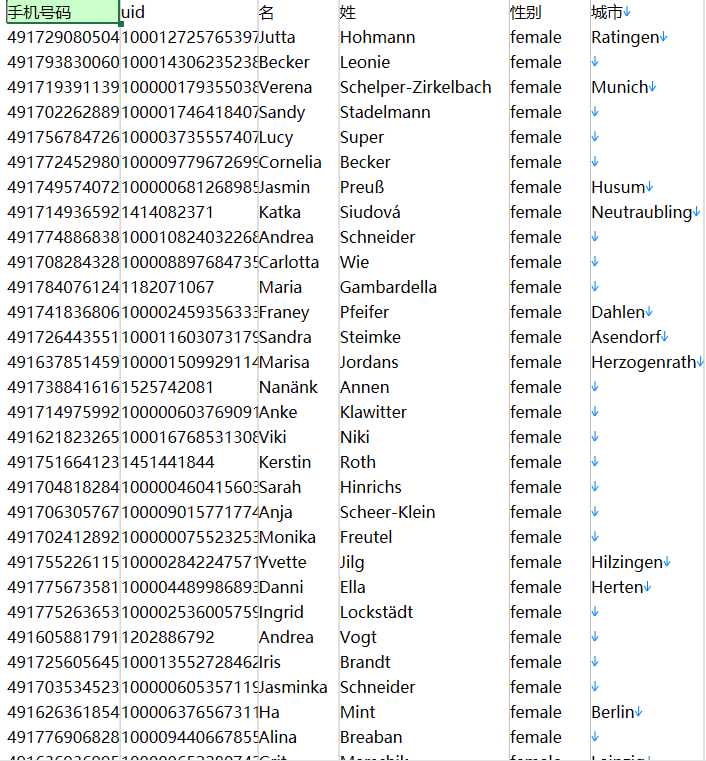Image resolution: width=706 pixels, height=761 pixels.
Task: Click the uid cell 1182071067
Action: click(x=189, y=287)
